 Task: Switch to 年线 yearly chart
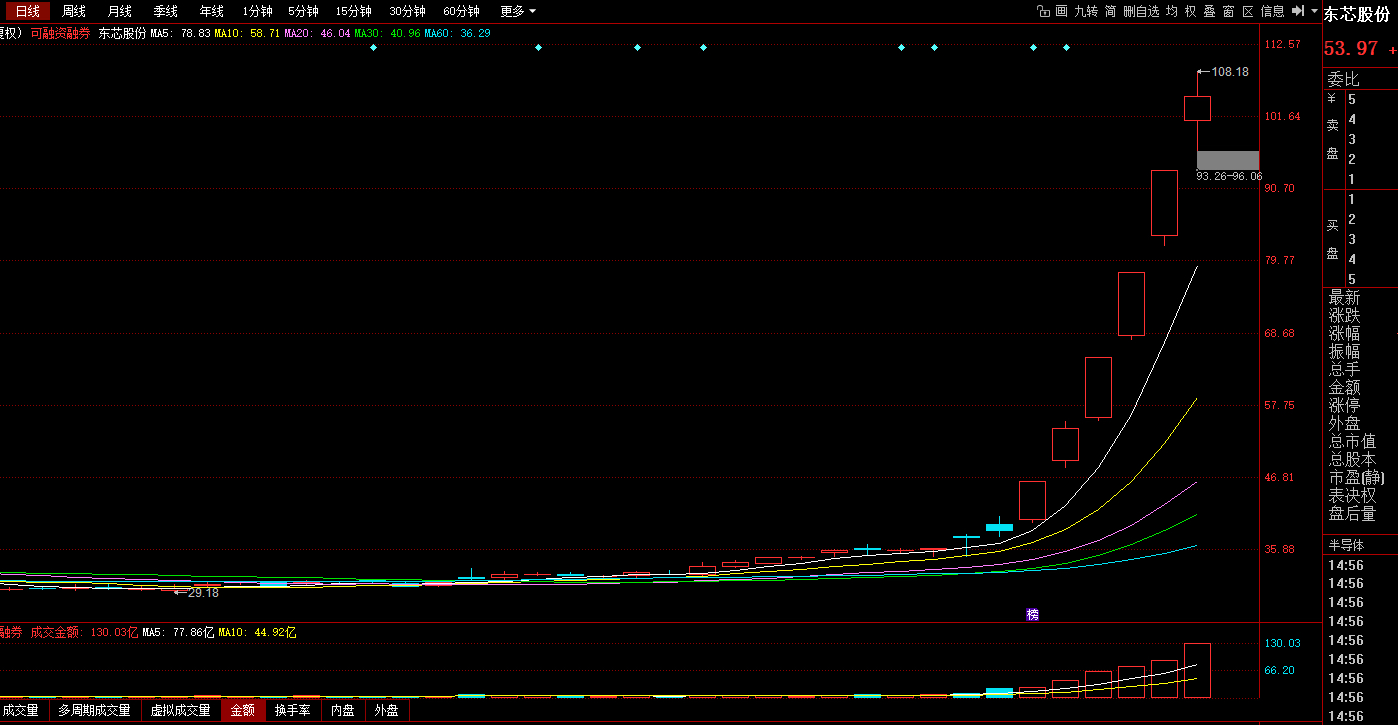212,11
